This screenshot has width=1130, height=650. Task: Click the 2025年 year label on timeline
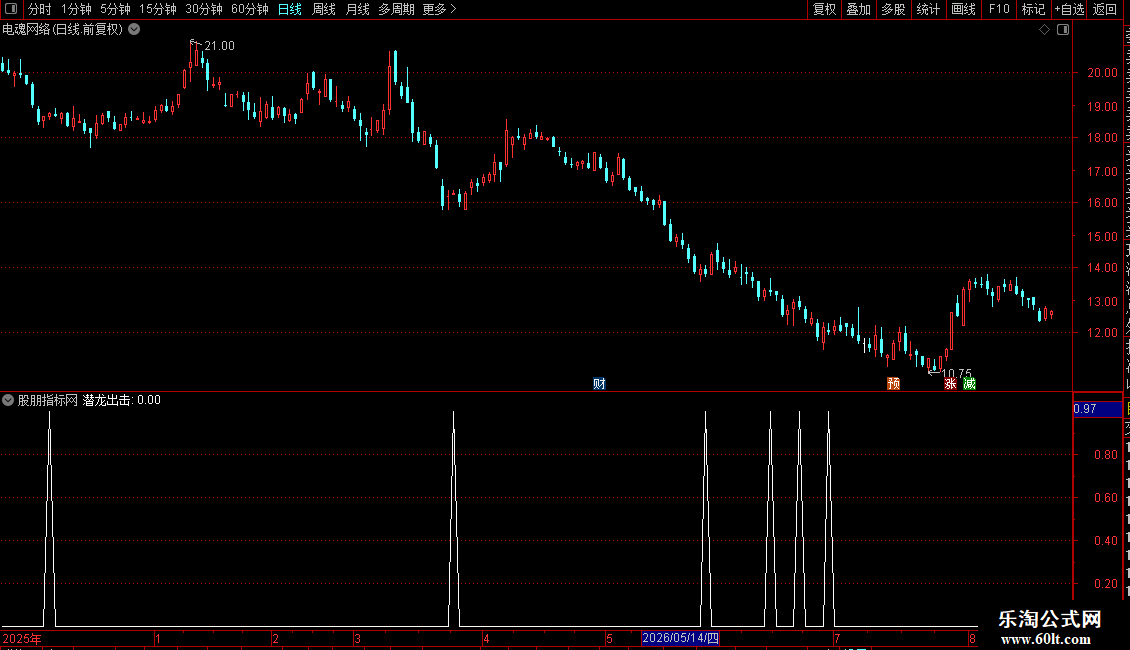22,638
